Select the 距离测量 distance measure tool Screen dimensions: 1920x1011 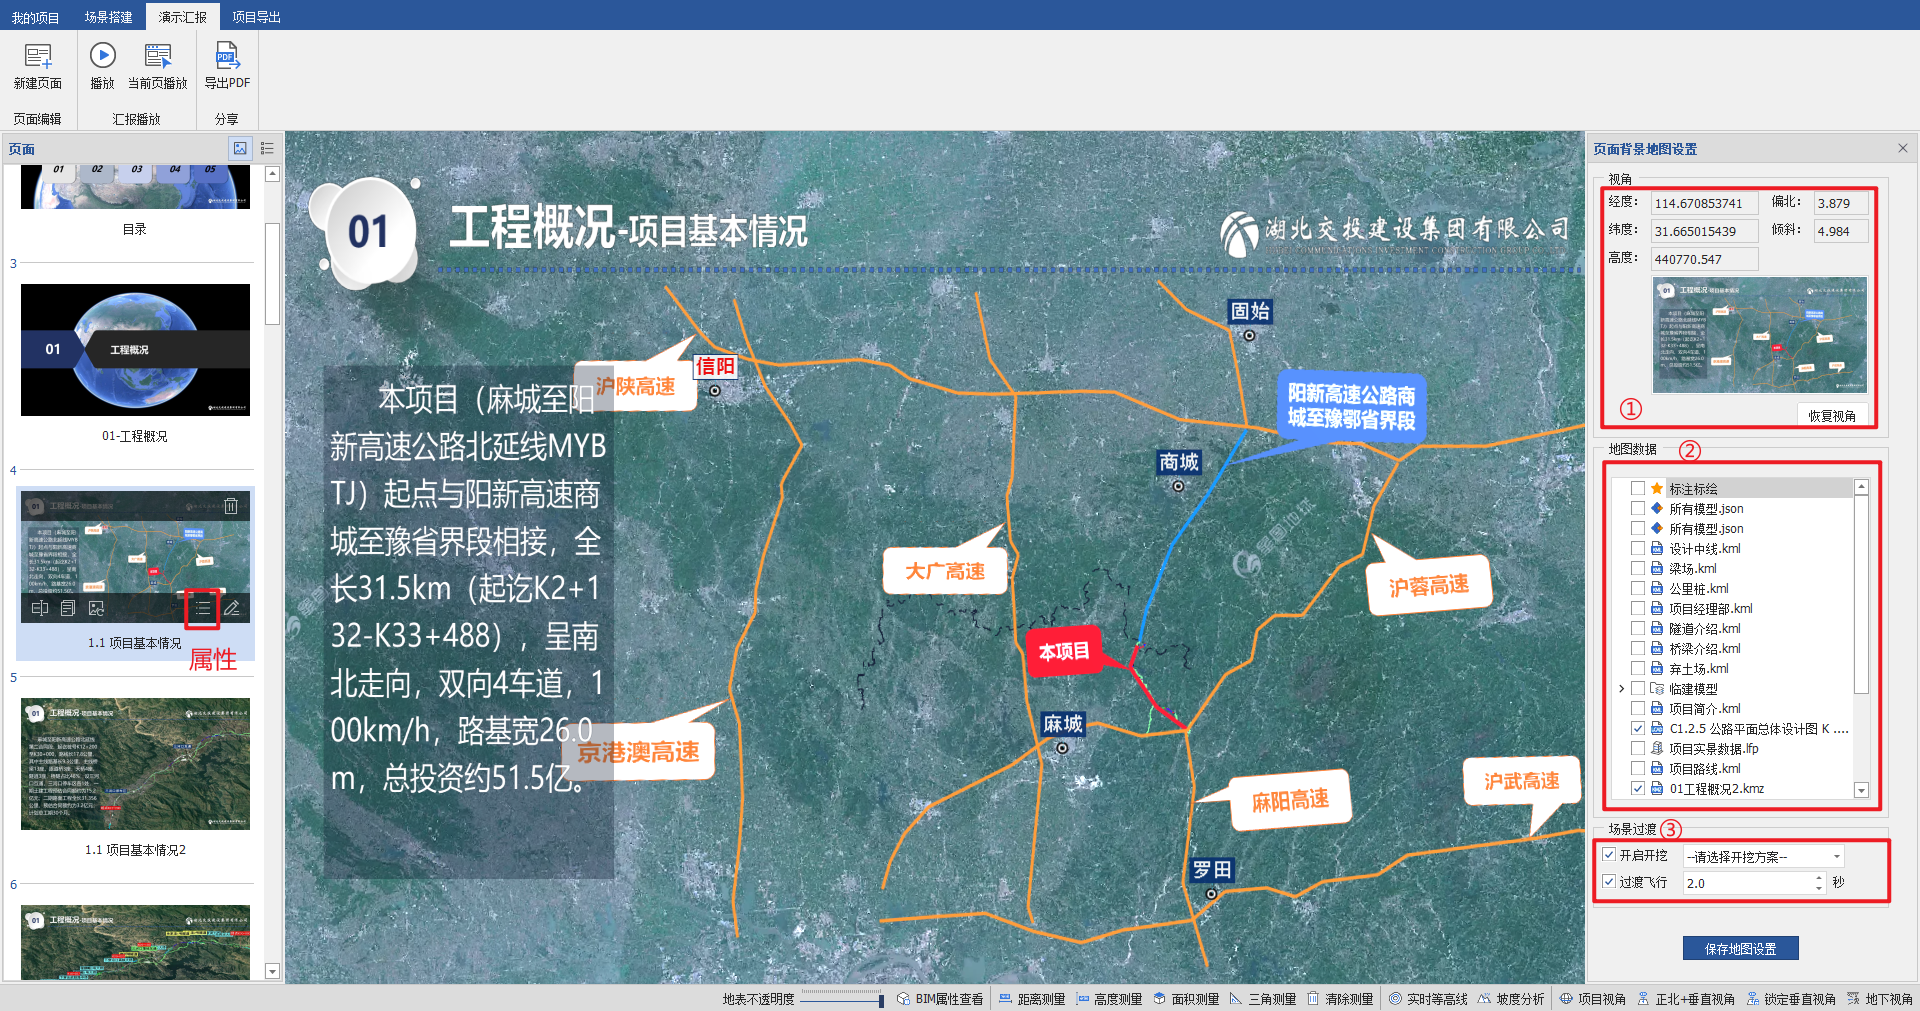[x=1032, y=999]
